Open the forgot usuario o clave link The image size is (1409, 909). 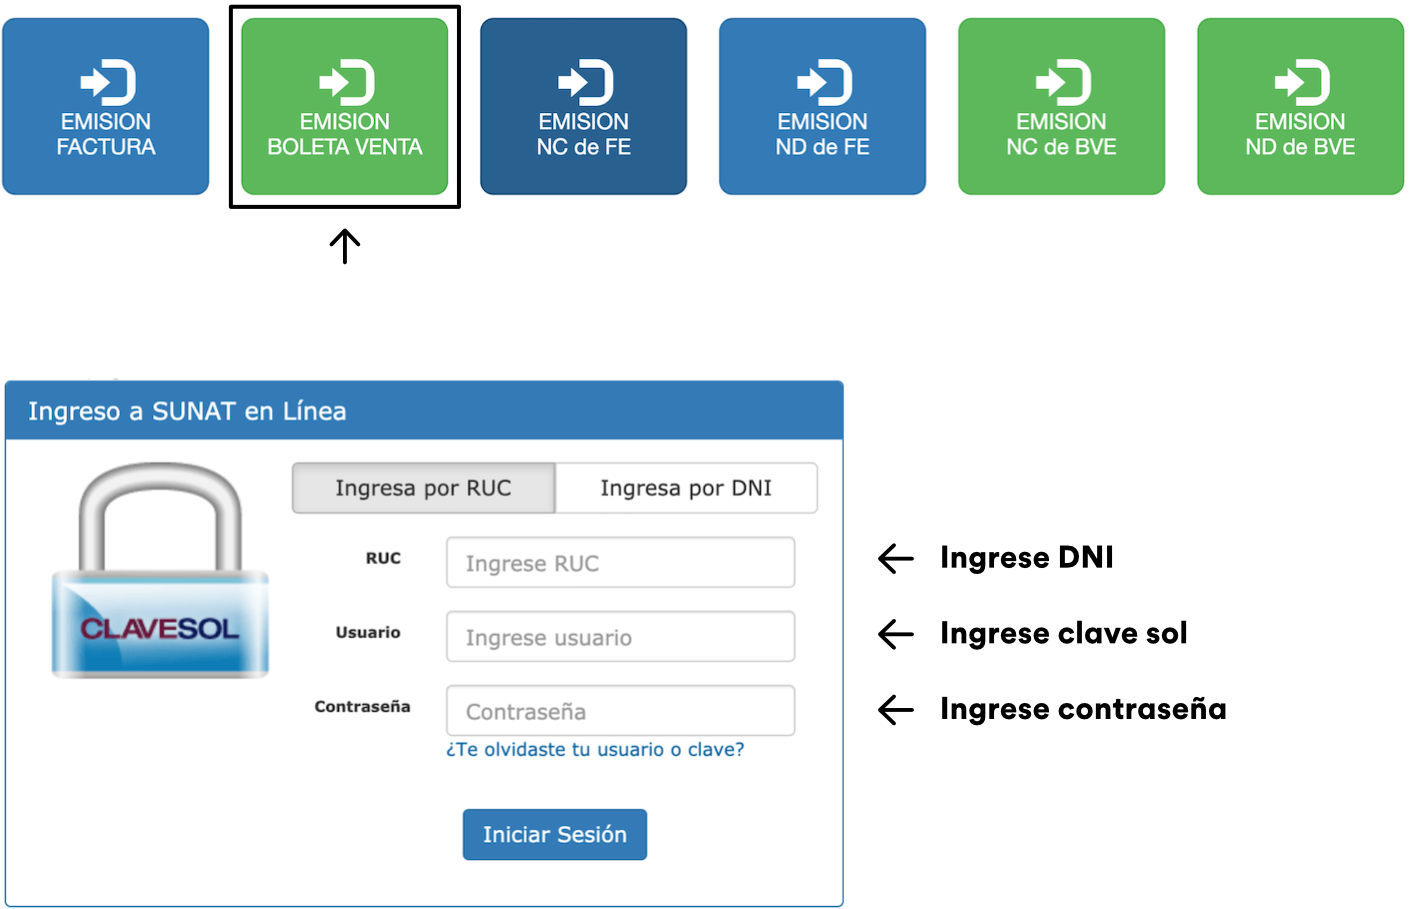595,750
